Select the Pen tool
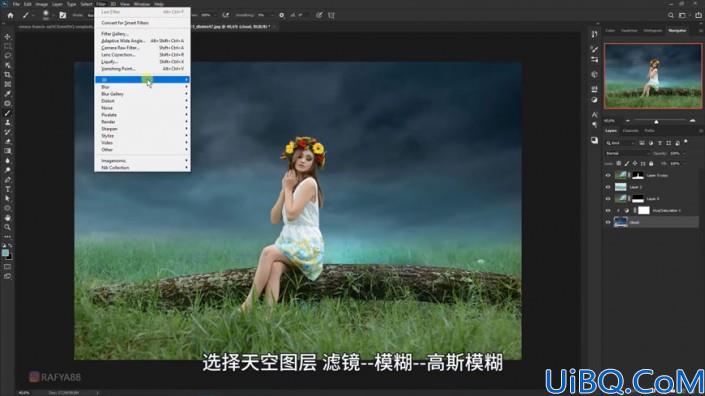Image resolution: width=705 pixels, height=396 pixels. click(x=8, y=179)
